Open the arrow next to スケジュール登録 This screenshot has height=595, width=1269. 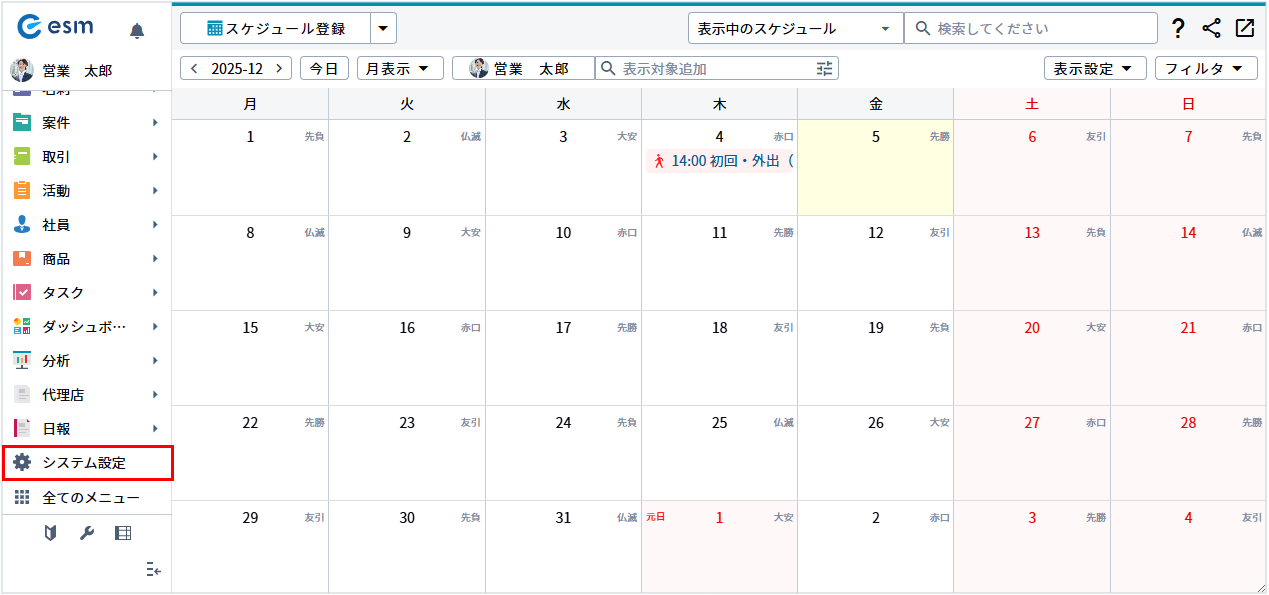(383, 29)
